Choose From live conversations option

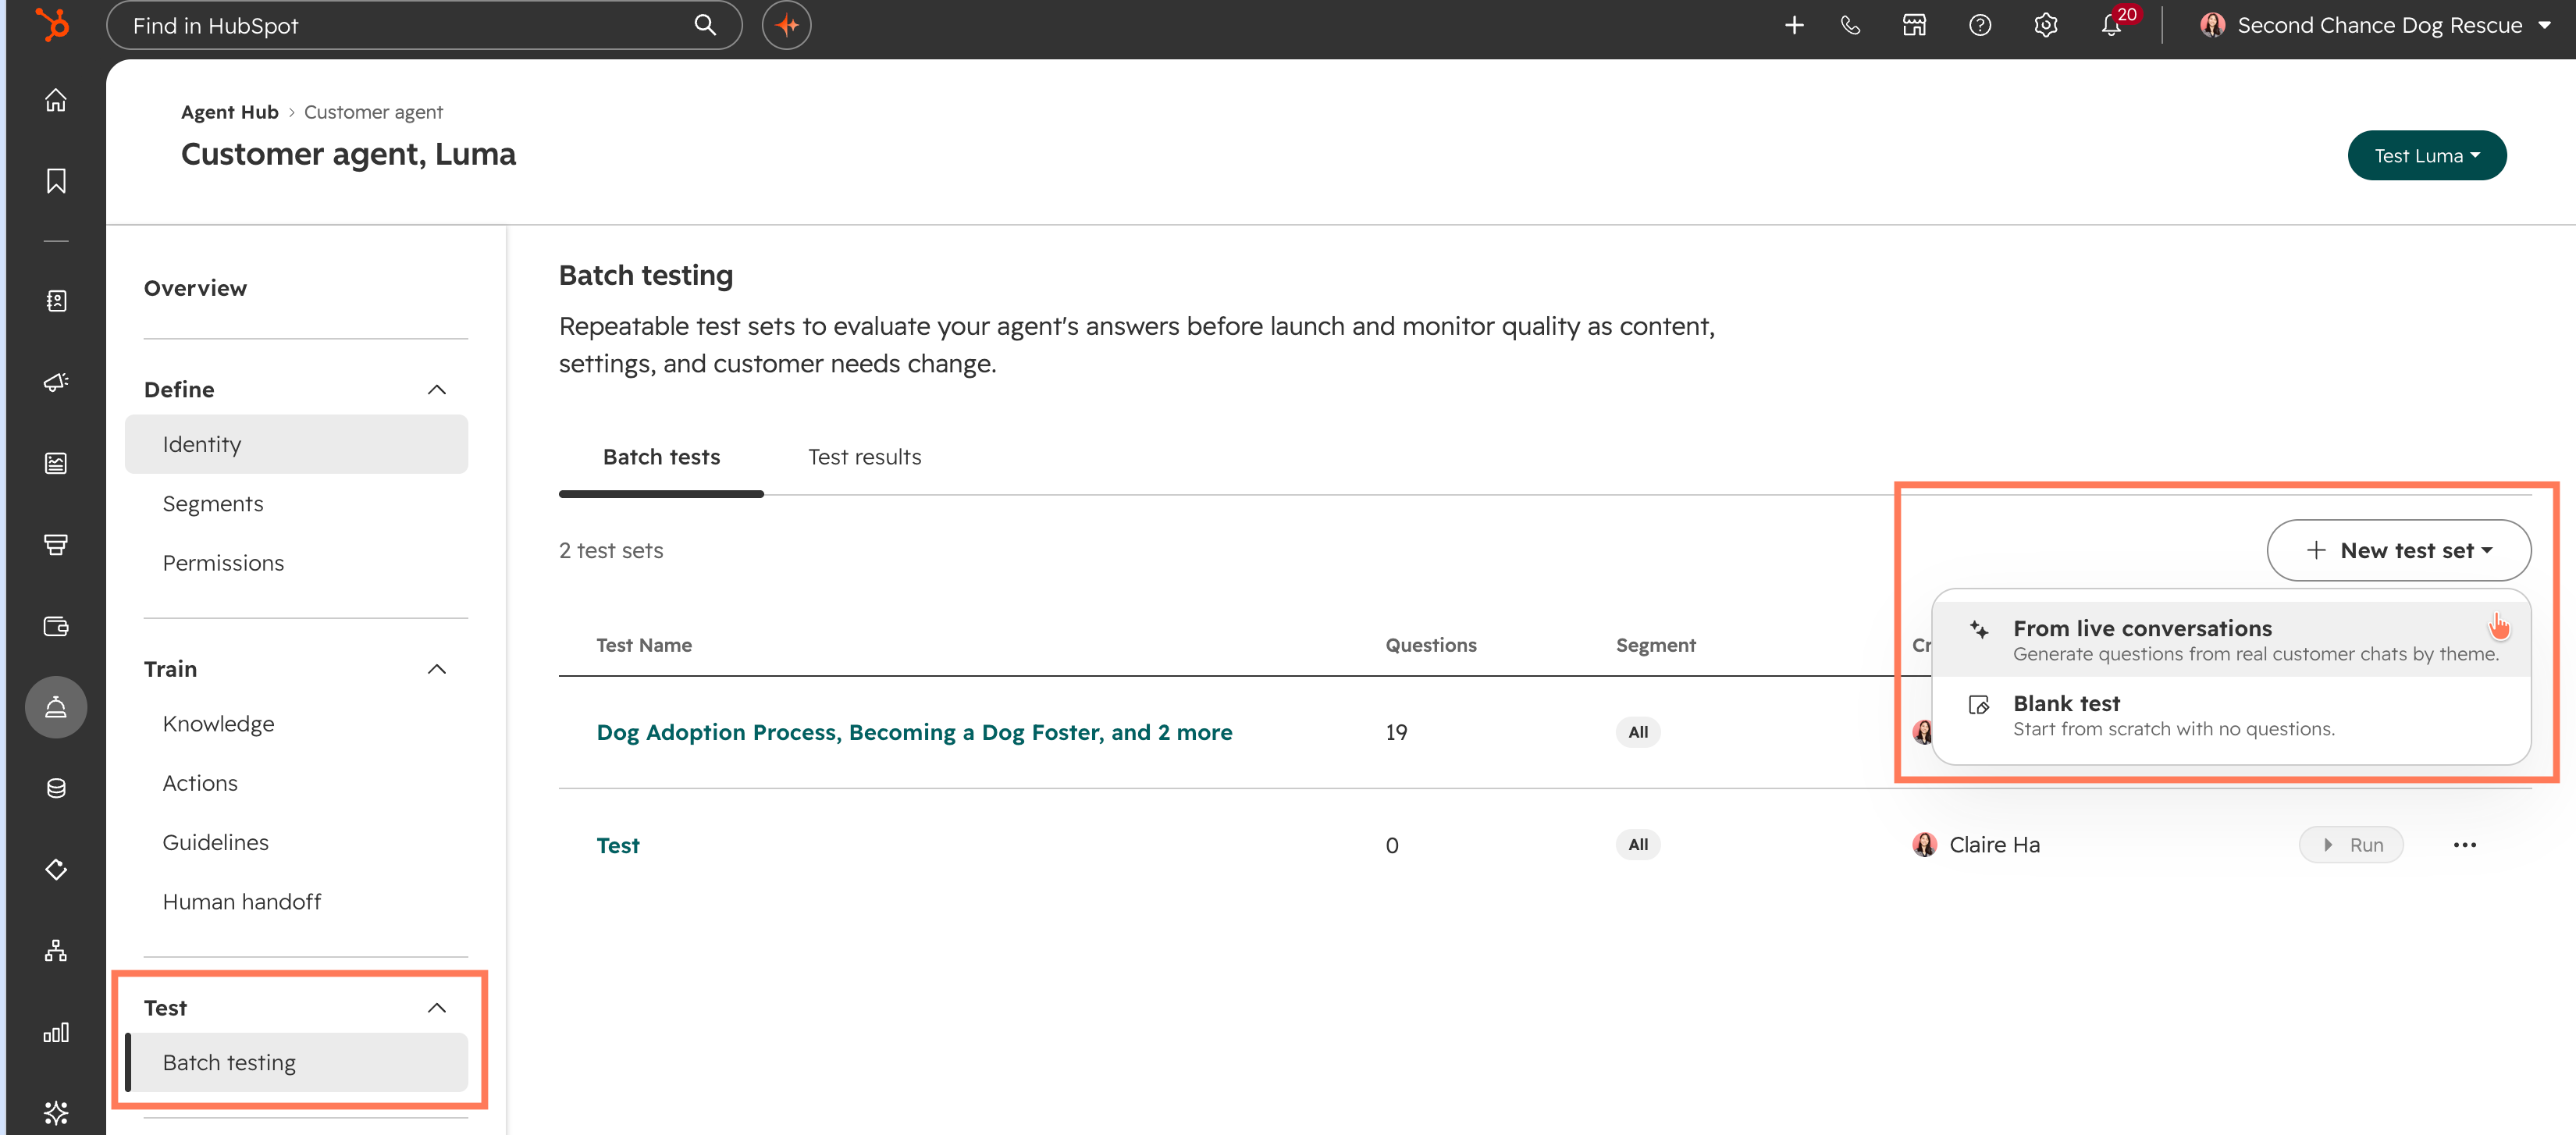(x=2231, y=639)
